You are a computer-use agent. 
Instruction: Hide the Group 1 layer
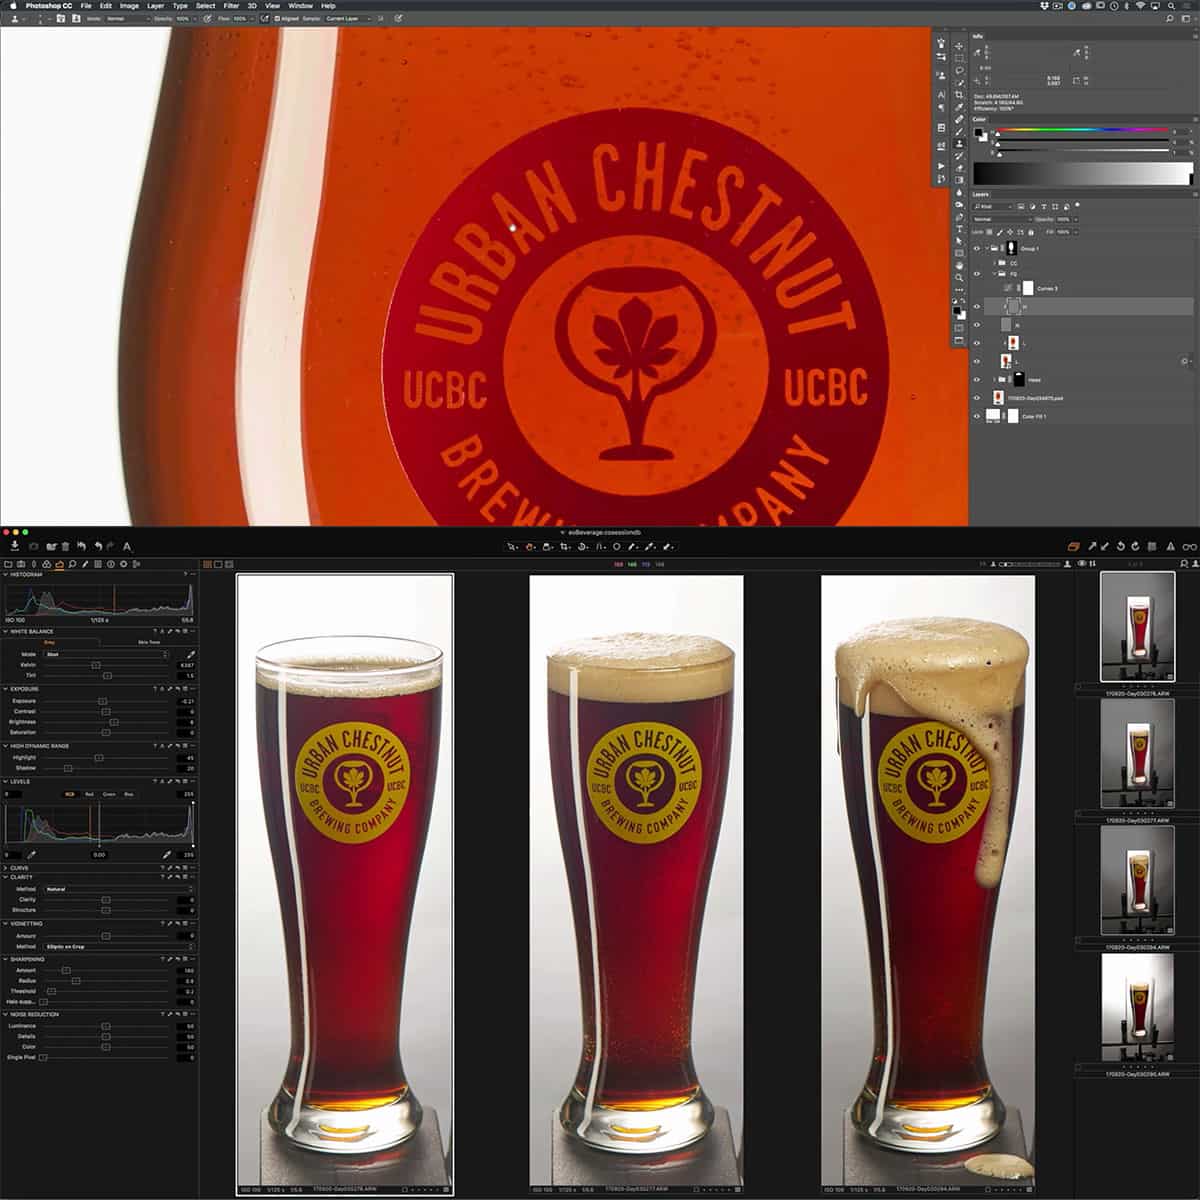pos(977,248)
